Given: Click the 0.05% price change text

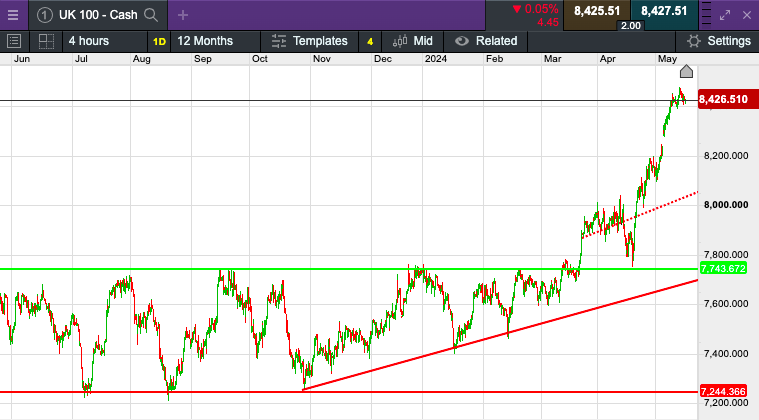Looking at the screenshot, I should pos(541,9).
